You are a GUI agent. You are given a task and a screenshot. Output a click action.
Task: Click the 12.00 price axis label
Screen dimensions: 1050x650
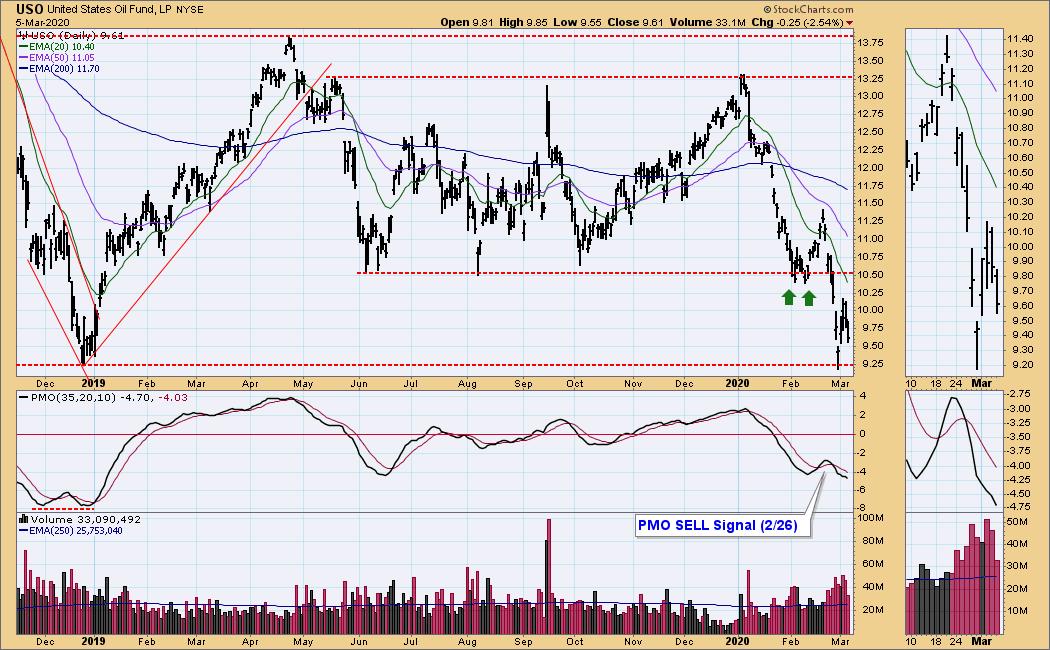pos(869,167)
